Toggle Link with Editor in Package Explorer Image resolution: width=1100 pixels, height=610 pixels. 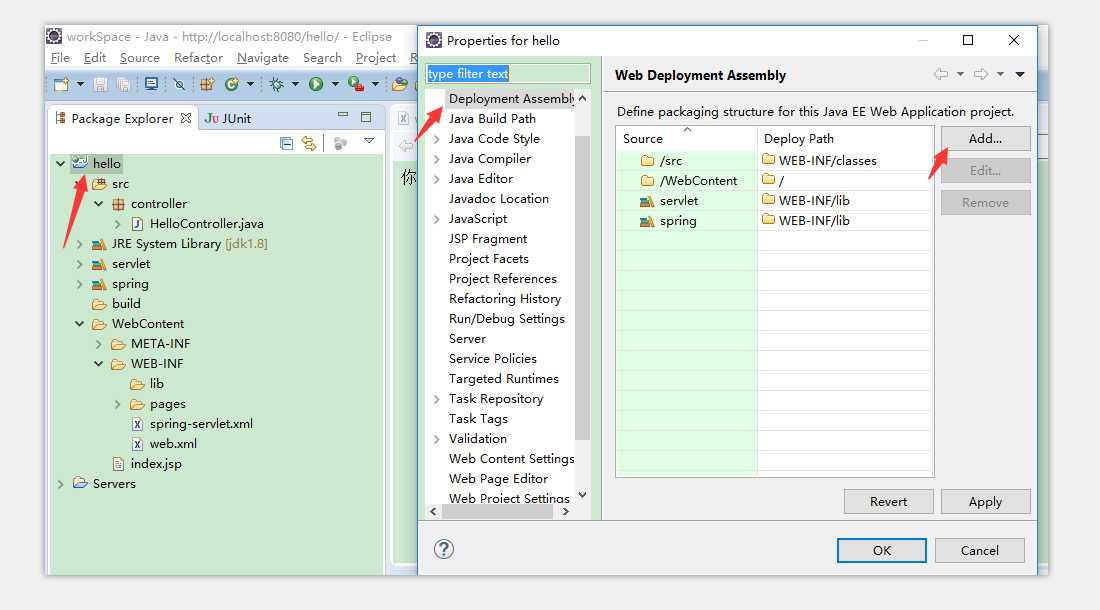309,143
